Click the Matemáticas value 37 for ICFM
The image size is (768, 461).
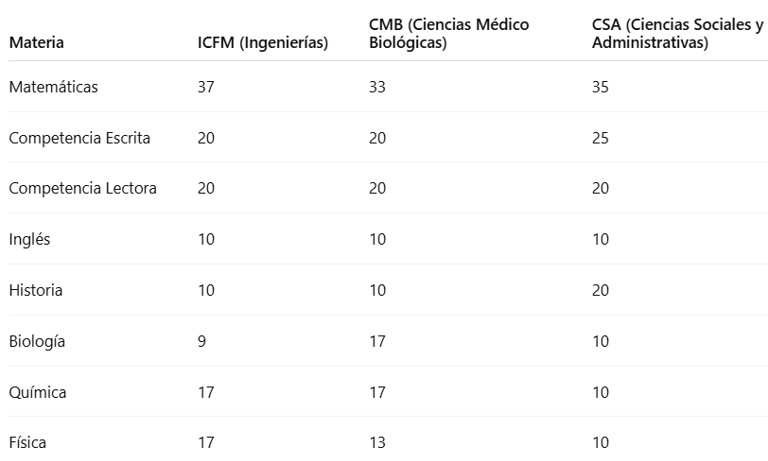[x=207, y=87]
